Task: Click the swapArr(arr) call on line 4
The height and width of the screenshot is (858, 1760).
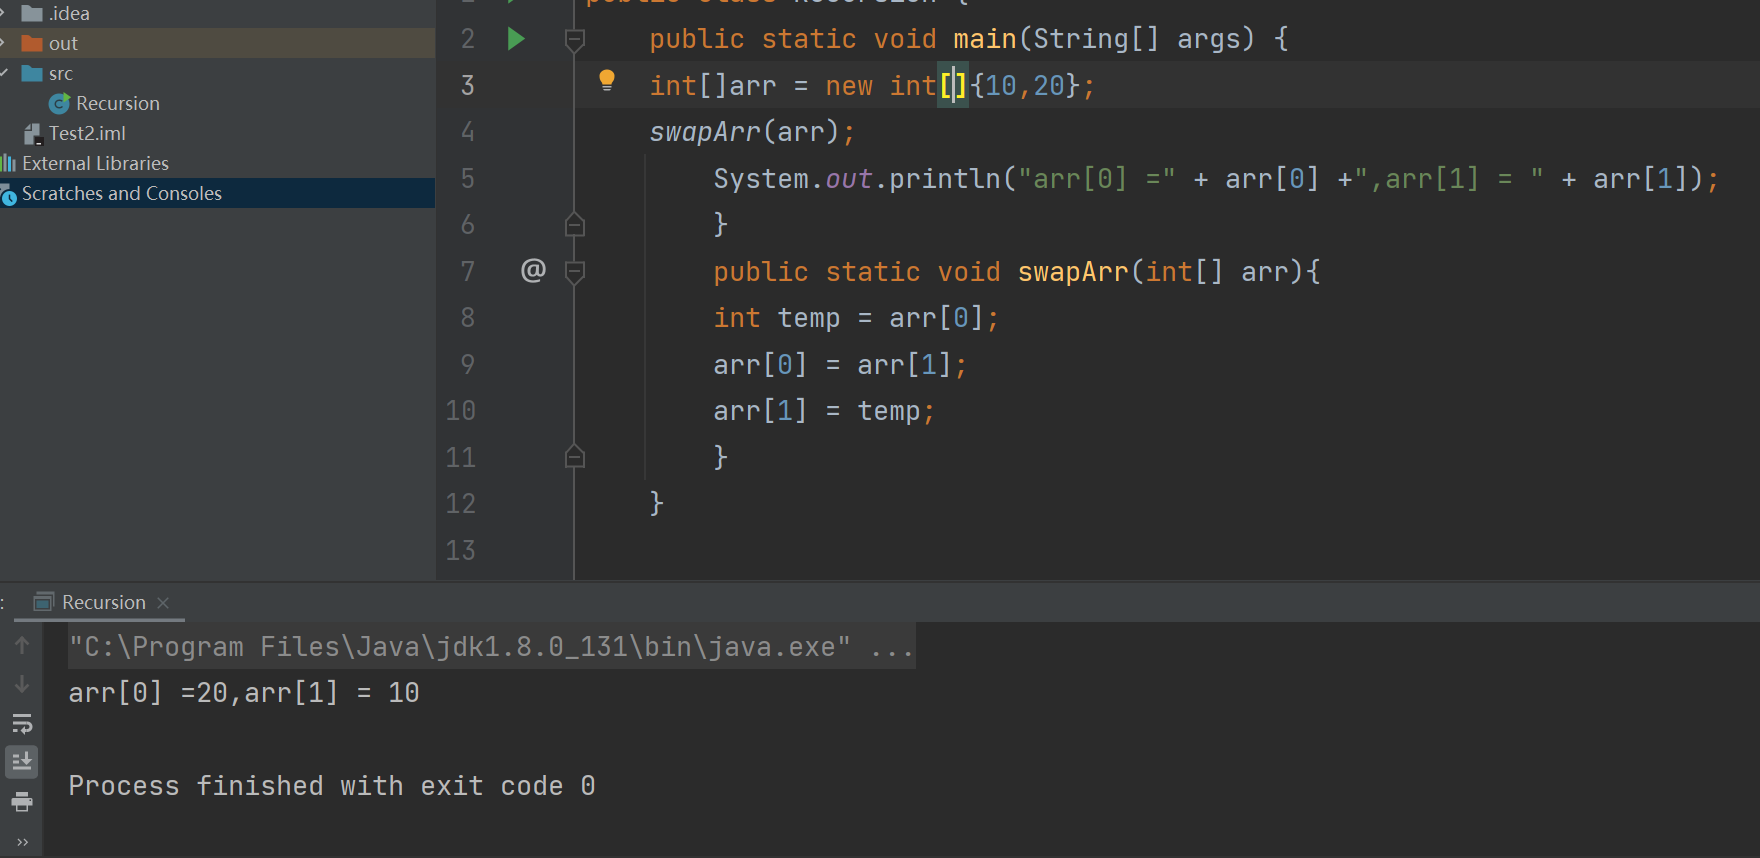Action: point(752,132)
